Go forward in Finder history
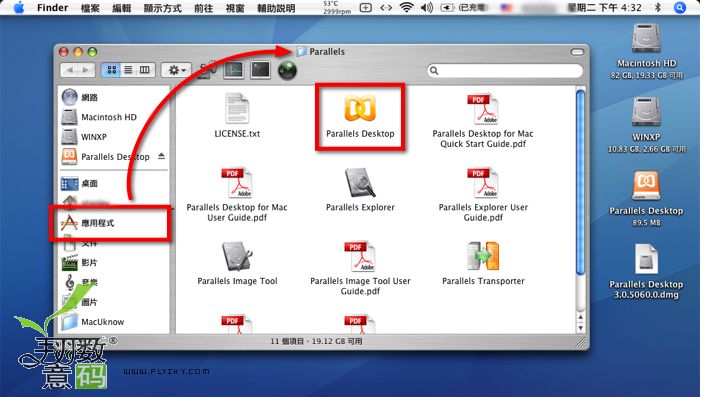This screenshot has width=708, height=397. click(x=86, y=70)
